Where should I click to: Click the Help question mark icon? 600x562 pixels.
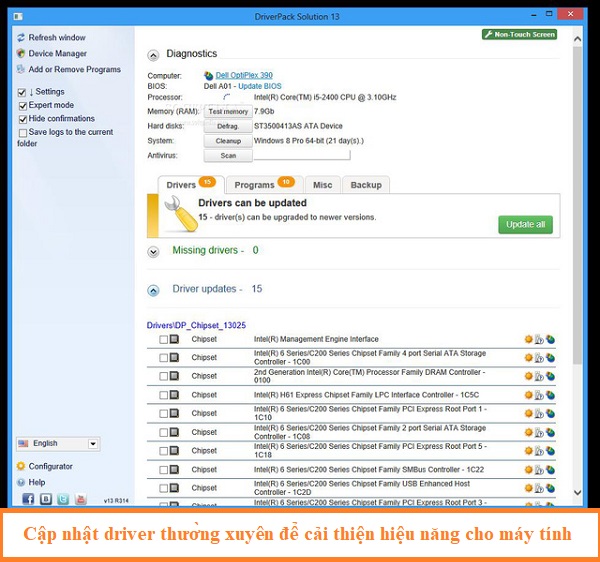tap(21, 482)
